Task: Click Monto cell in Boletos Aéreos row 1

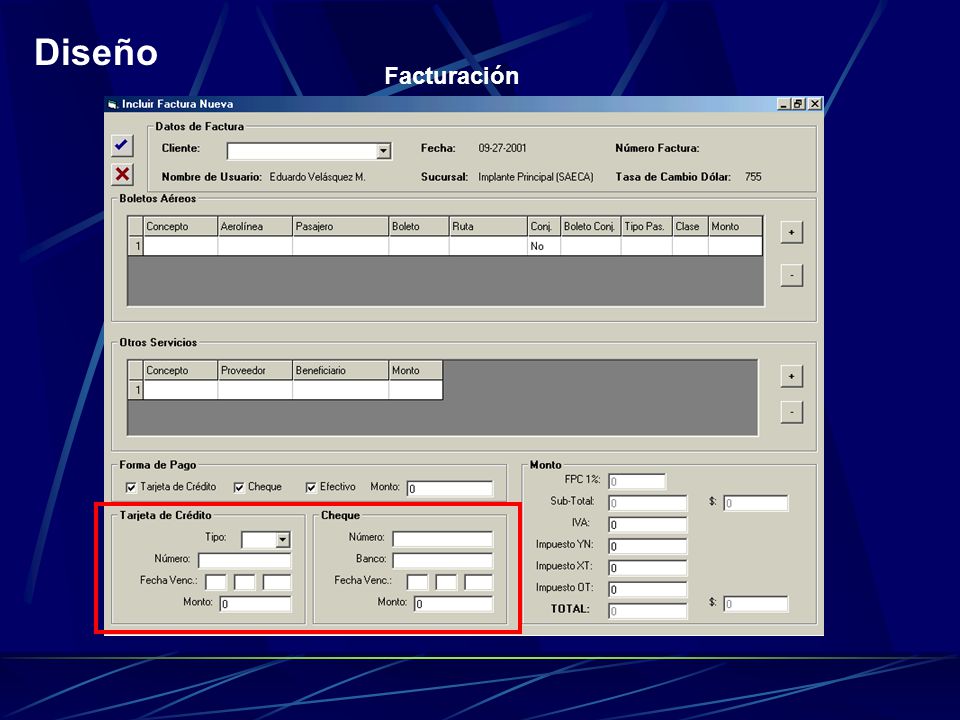Action: click(735, 246)
